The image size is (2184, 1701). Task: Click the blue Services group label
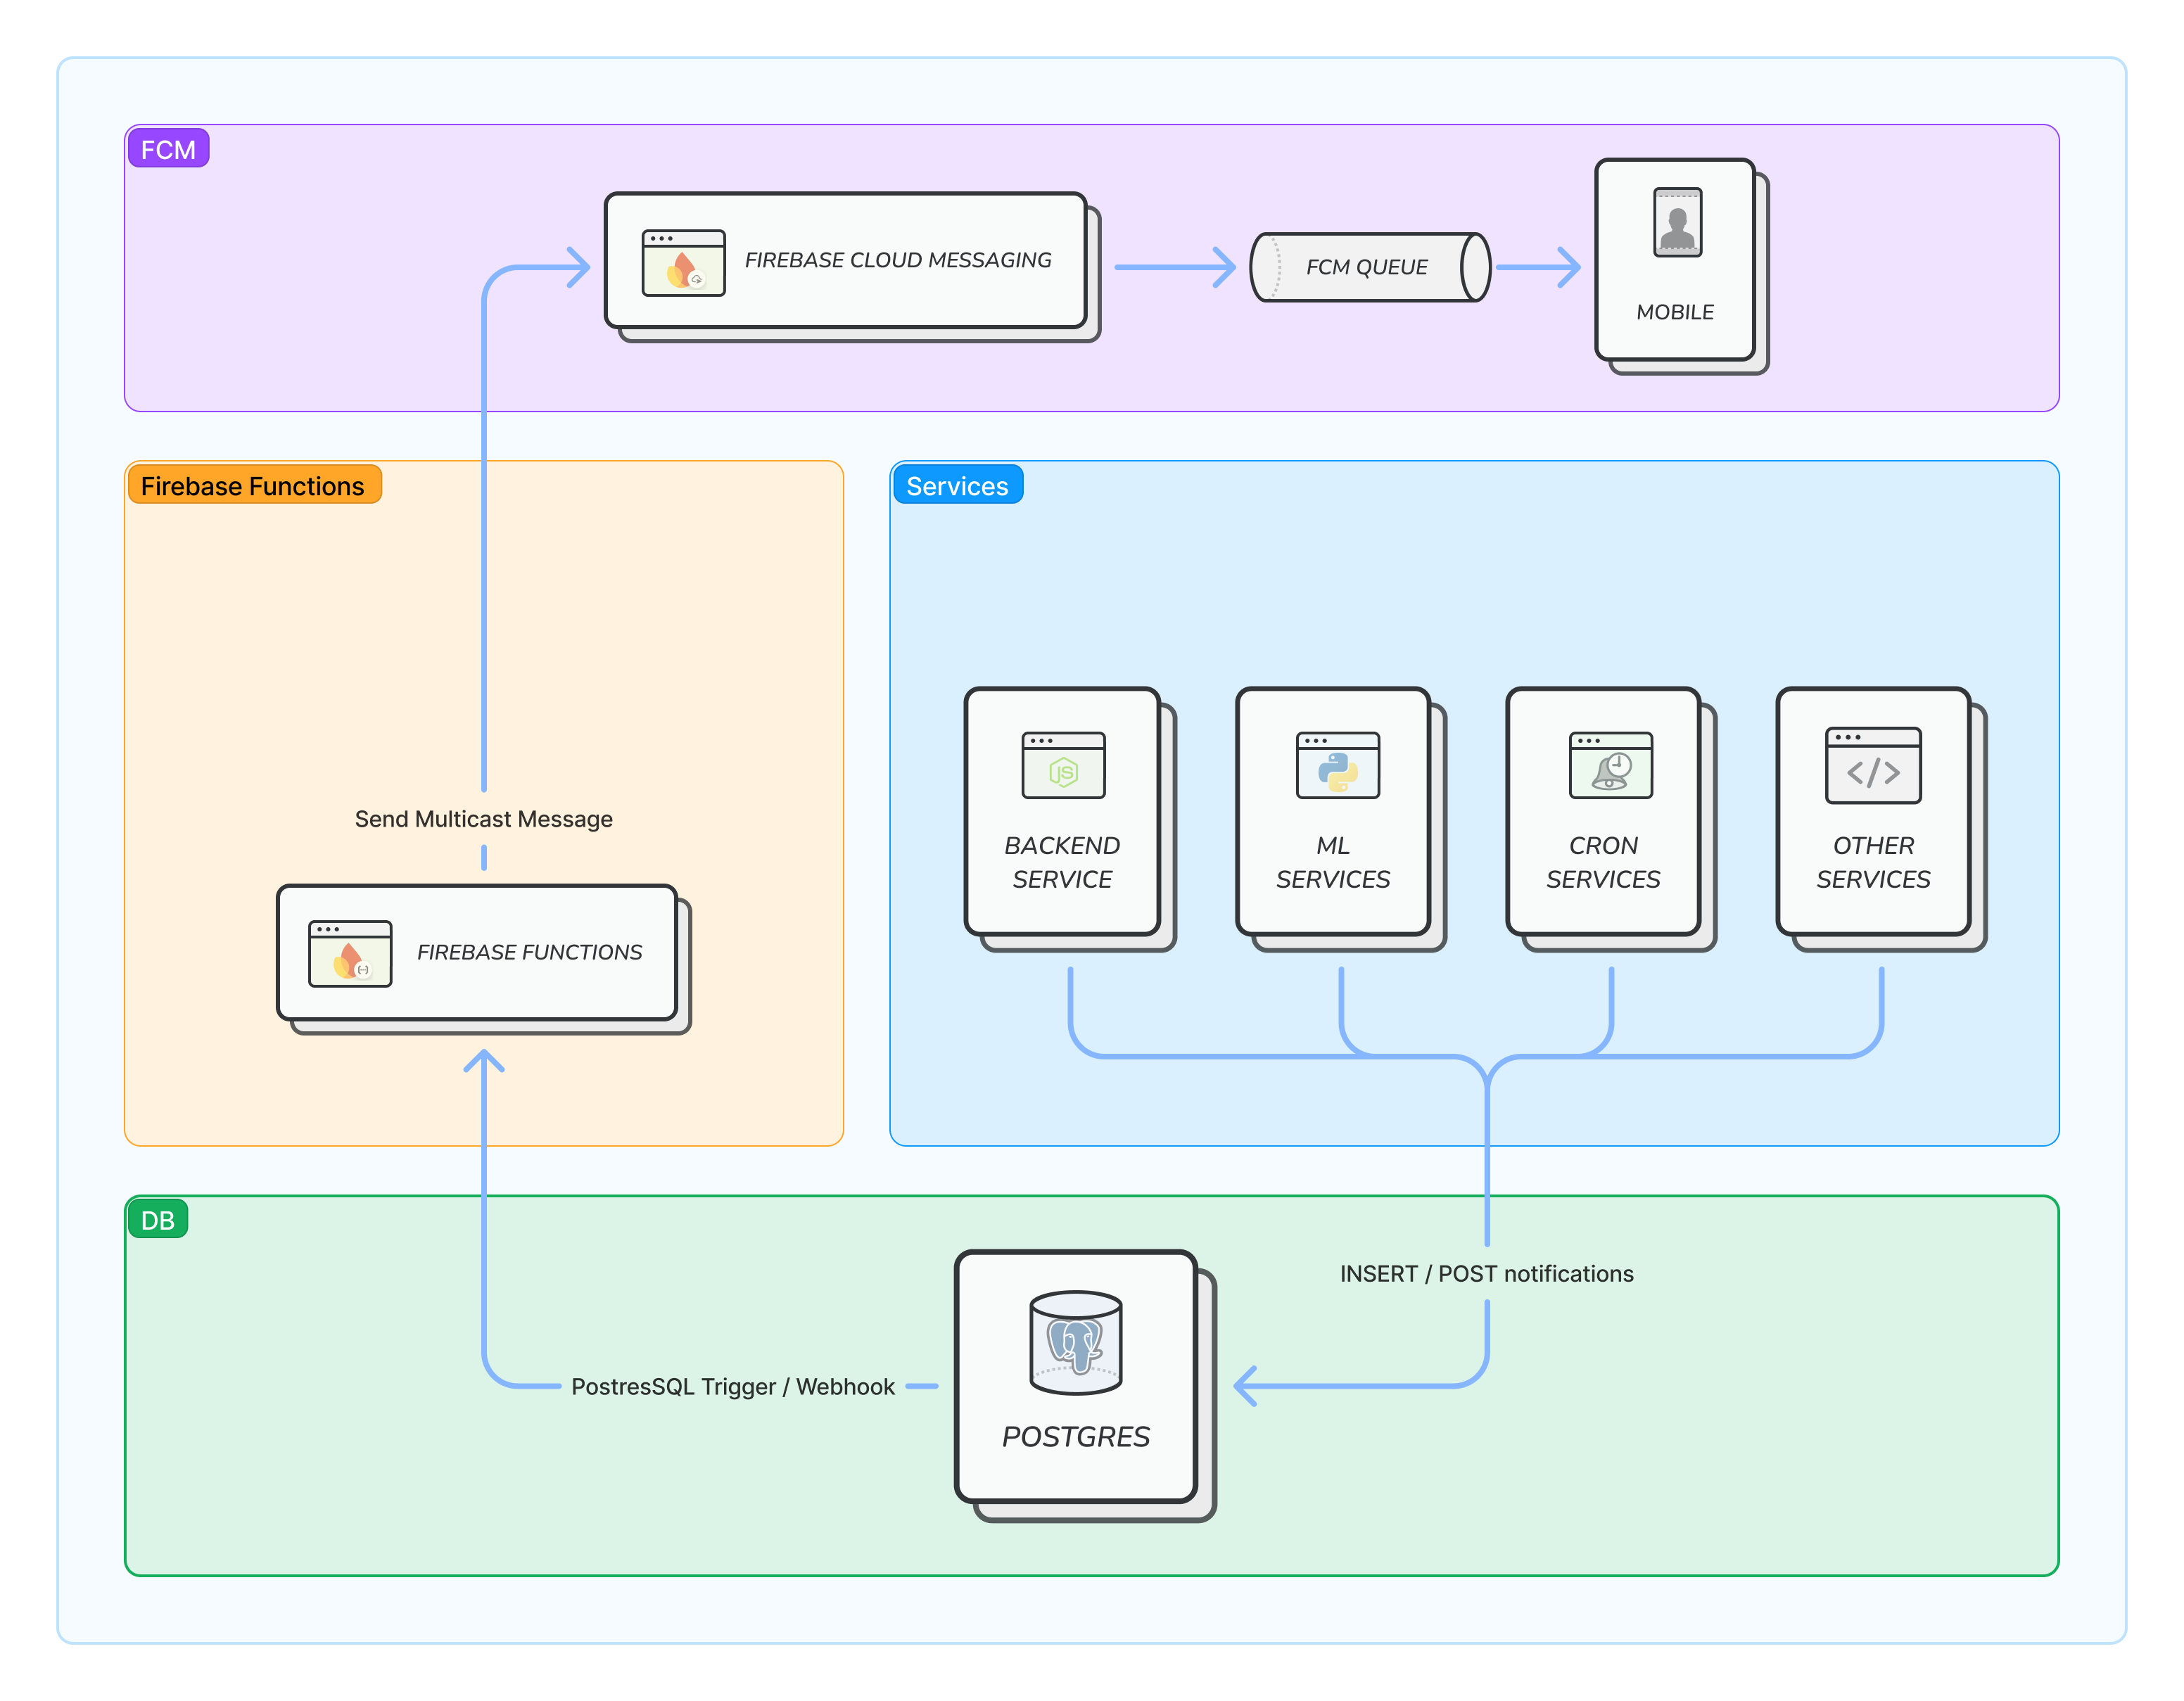(957, 485)
